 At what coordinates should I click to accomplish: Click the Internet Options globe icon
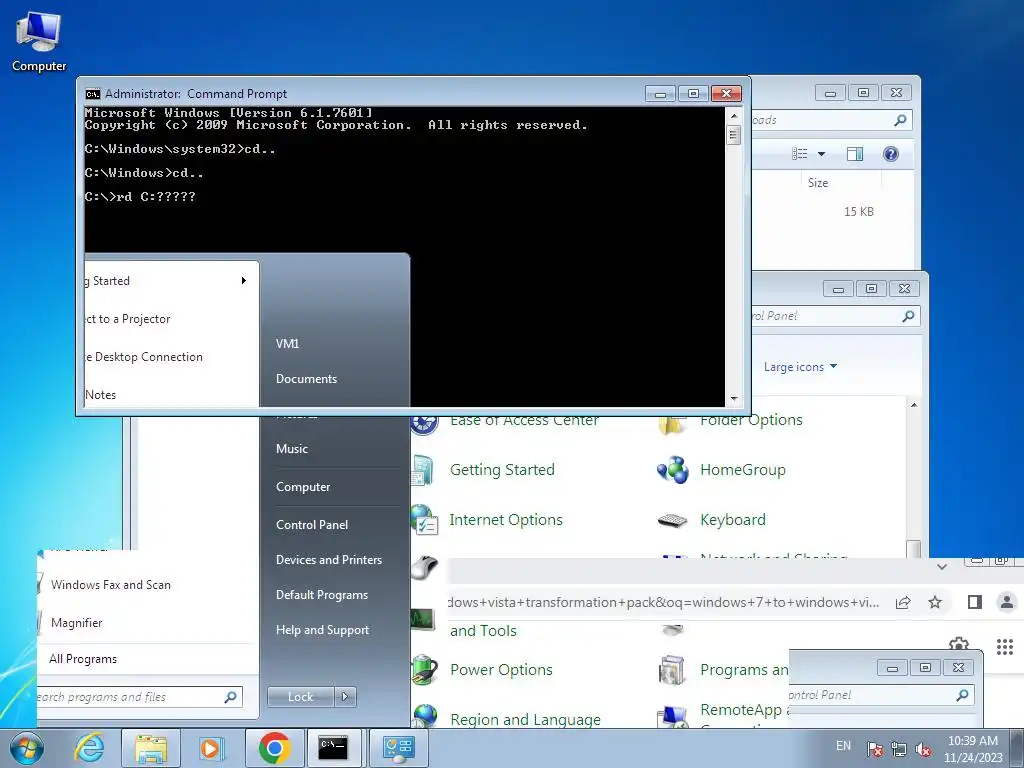[x=424, y=520]
